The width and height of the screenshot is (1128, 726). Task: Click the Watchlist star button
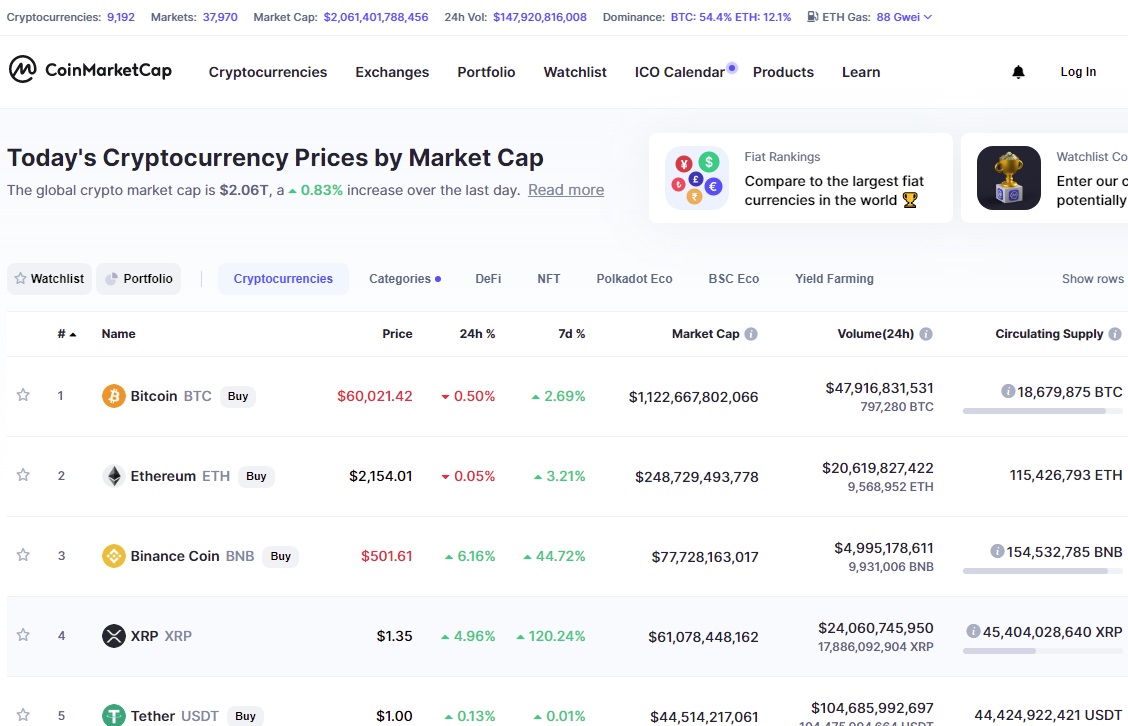coord(50,278)
